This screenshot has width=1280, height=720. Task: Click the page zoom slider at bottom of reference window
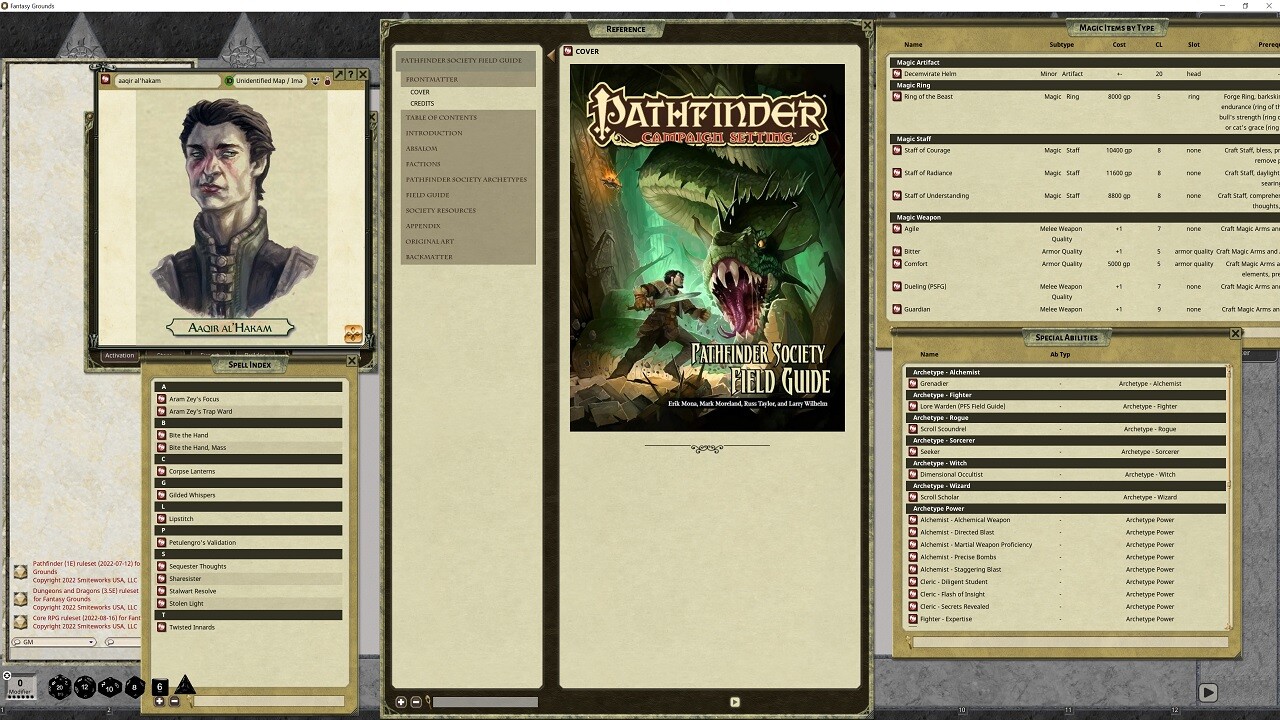(485, 701)
